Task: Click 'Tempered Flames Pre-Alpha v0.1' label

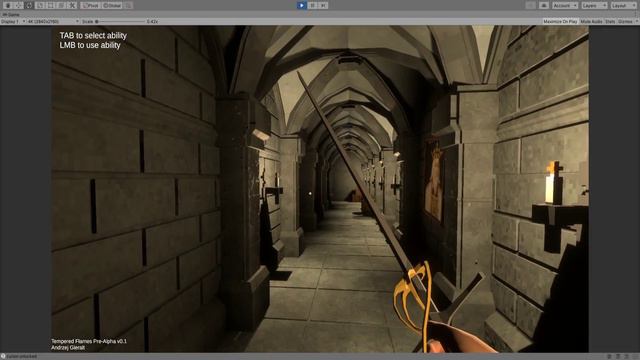Action: click(x=89, y=341)
